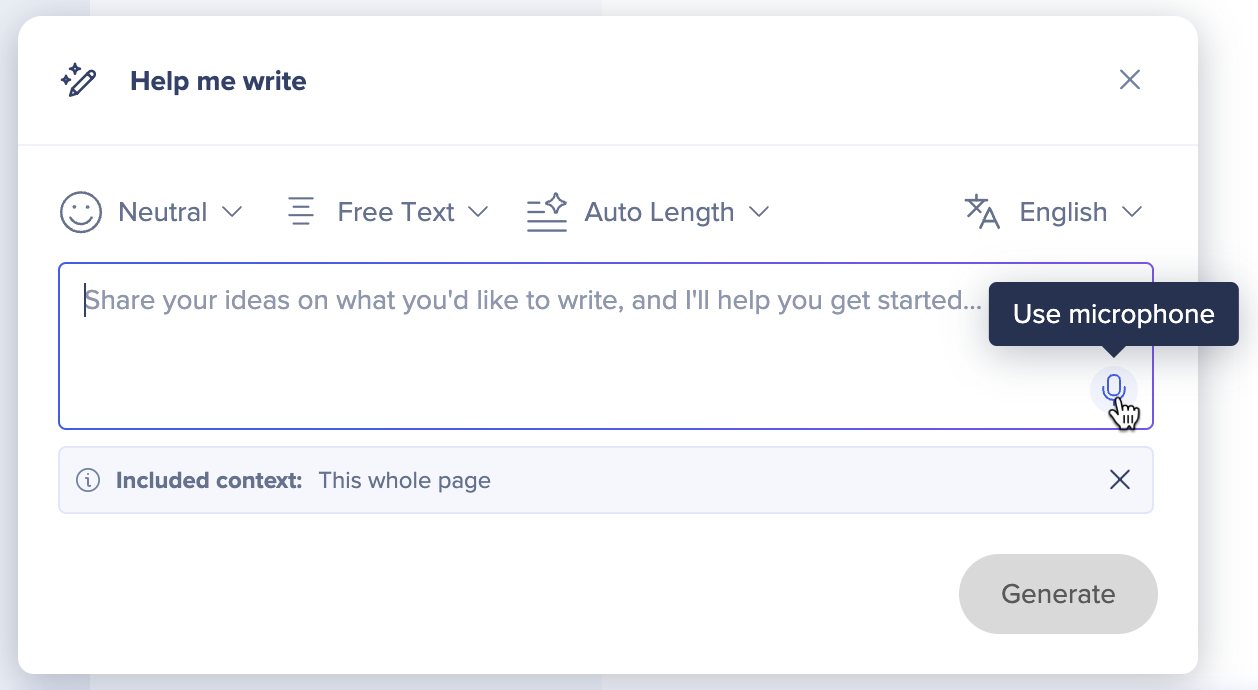The height and width of the screenshot is (690, 1258).
Task: Click the smiley face tone icon
Action: tap(81, 212)
